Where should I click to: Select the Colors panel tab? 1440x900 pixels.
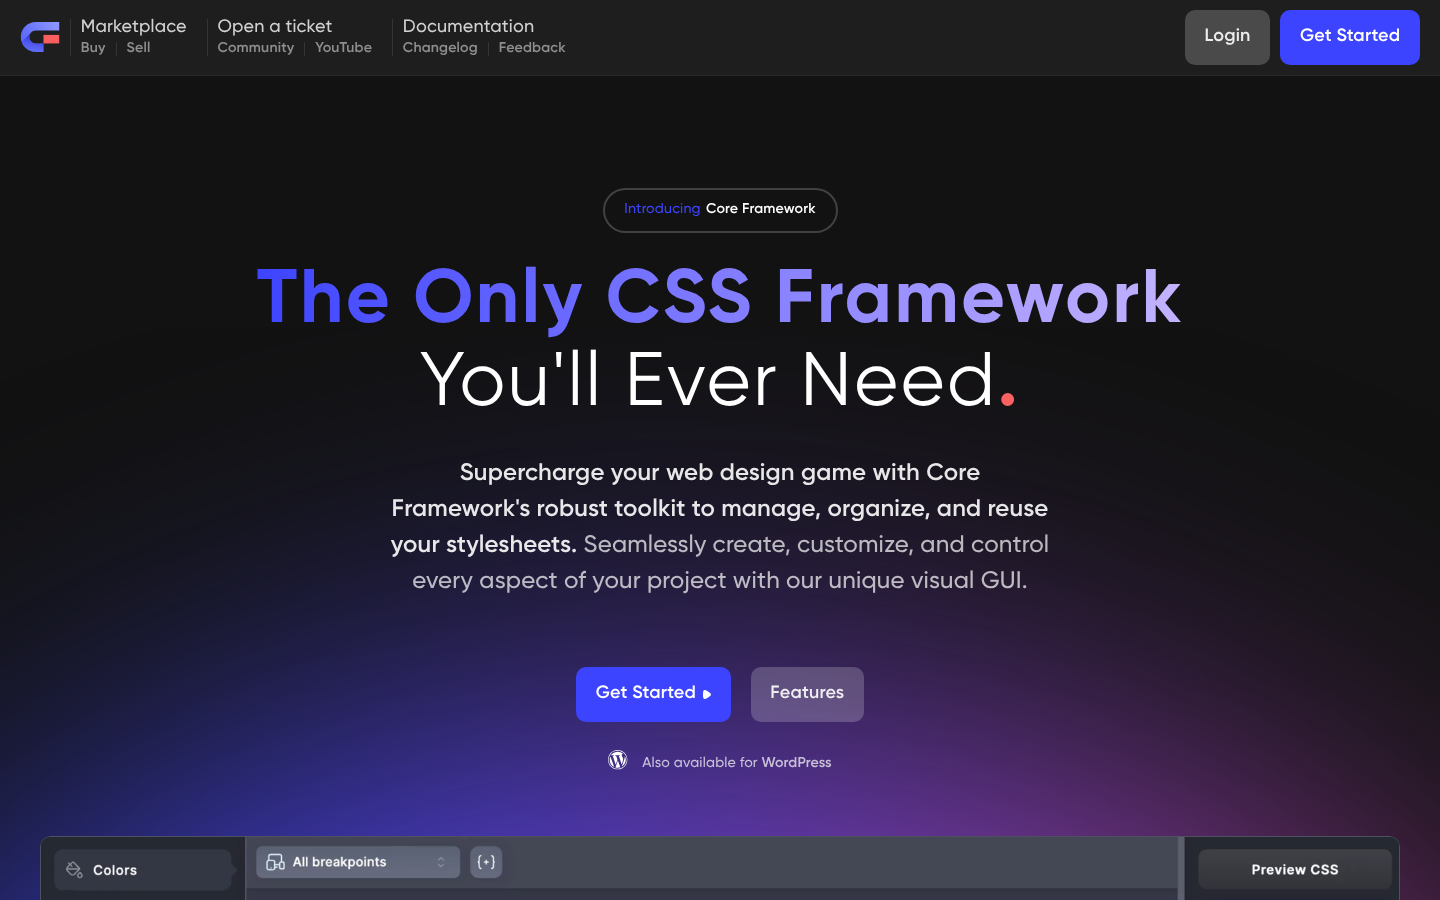[x=143, y=870]
